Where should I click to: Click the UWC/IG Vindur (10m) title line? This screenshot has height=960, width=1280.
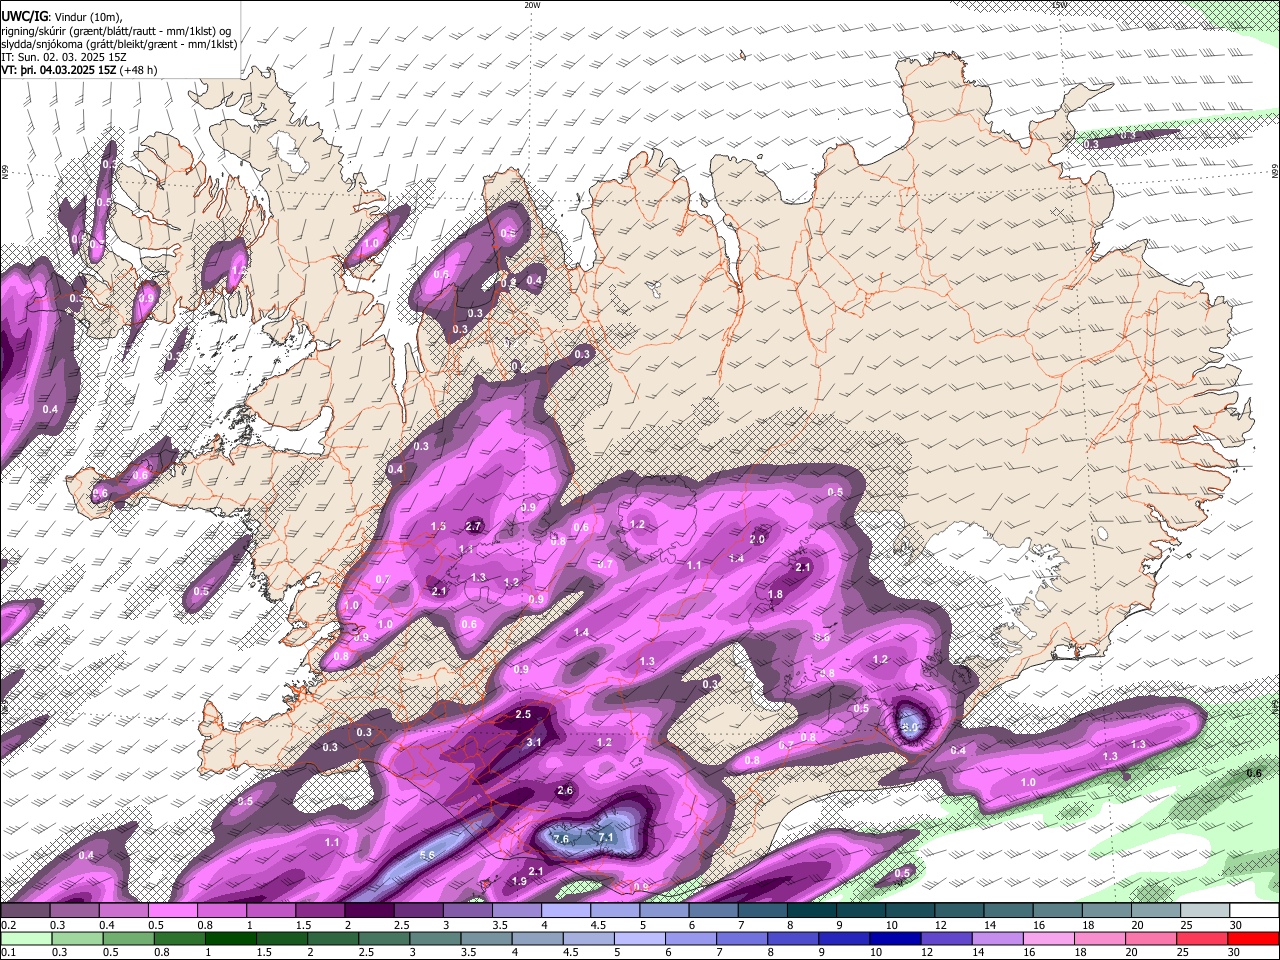click(x=61, y=16)
